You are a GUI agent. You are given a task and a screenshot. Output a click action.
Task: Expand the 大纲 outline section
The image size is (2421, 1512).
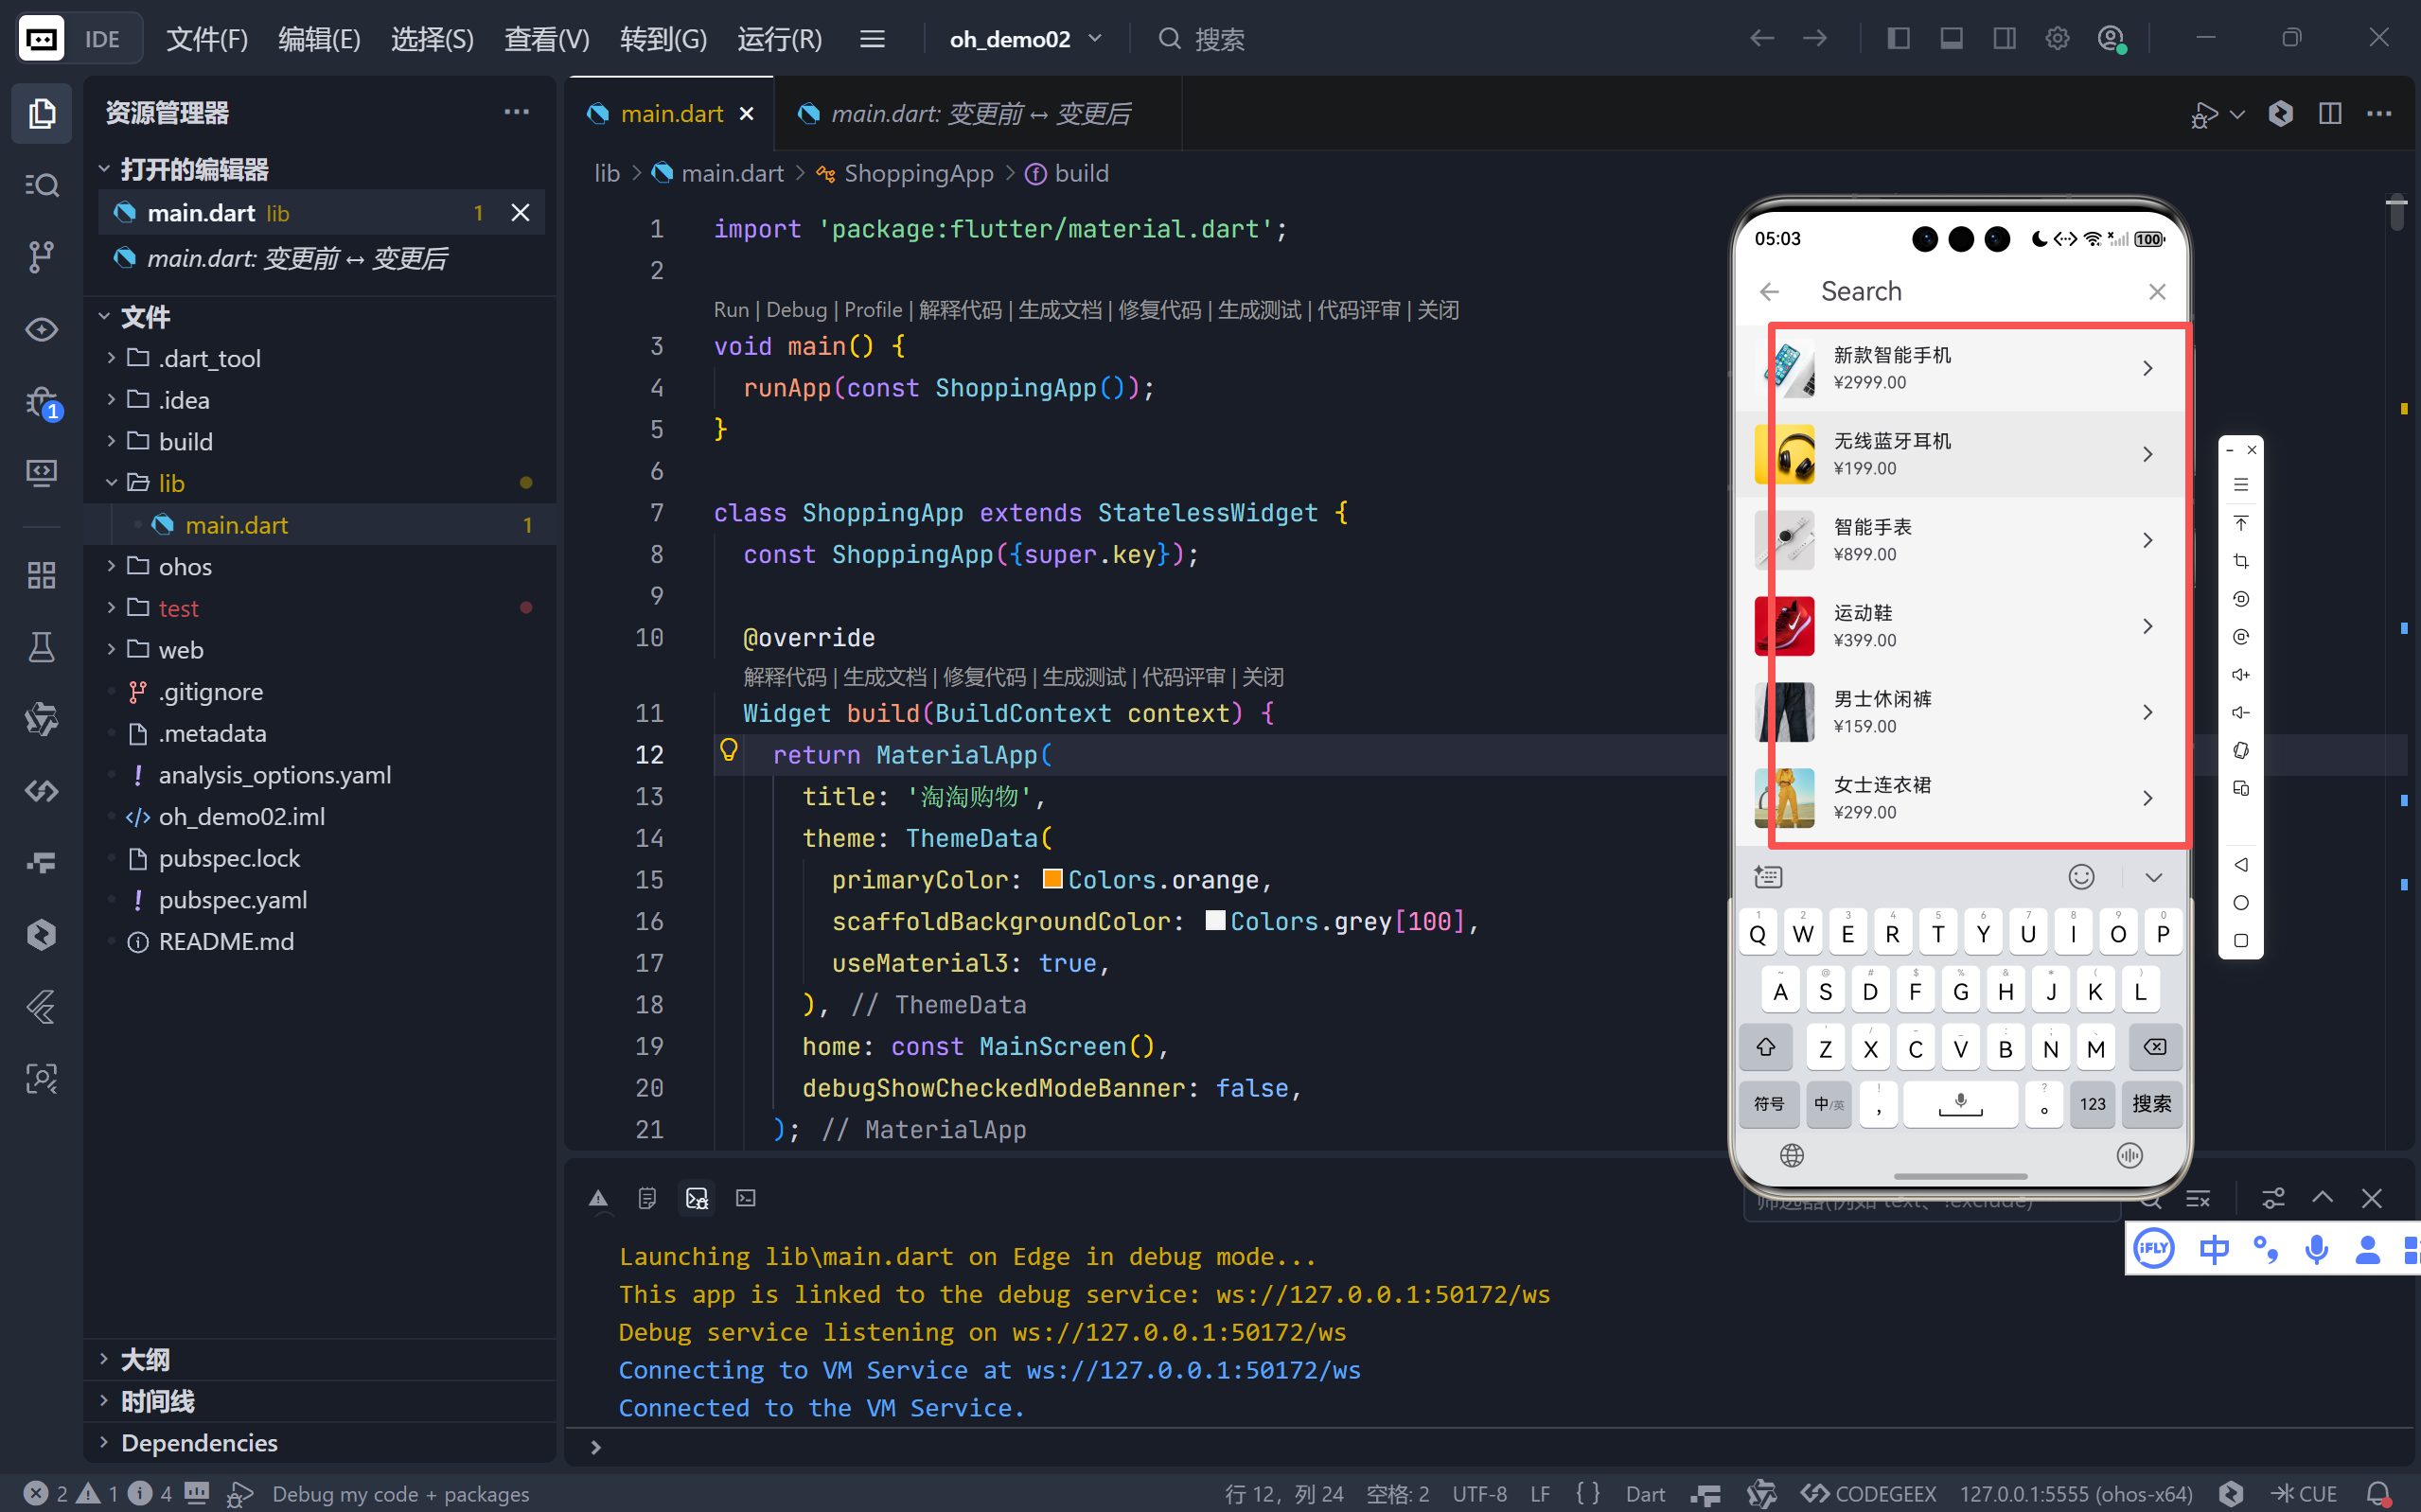pos(145,1359)
